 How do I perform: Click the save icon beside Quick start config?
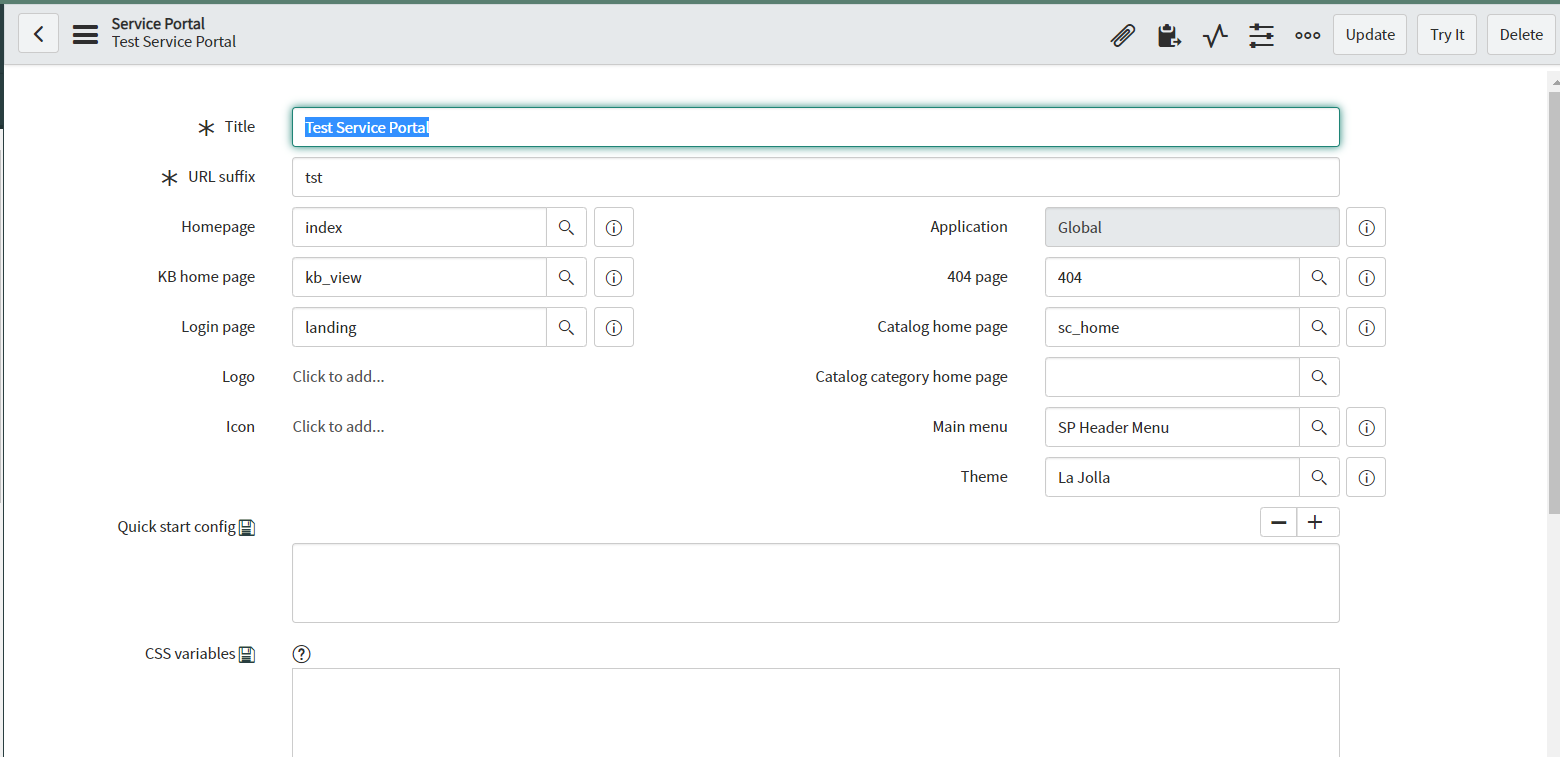246,527
